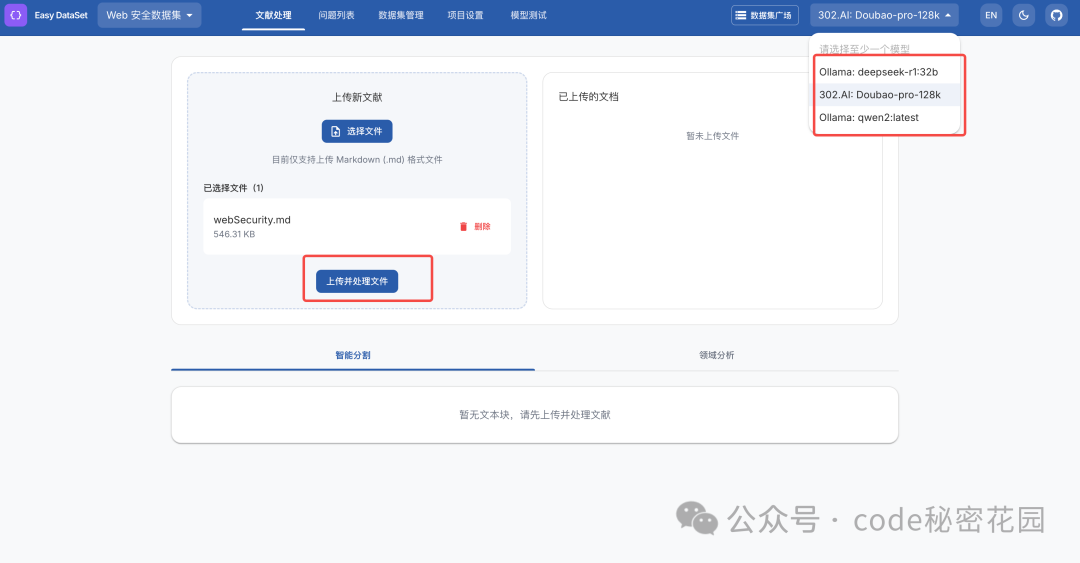Click the webSecurity.md file name
1080x563 pixels.
252,220
